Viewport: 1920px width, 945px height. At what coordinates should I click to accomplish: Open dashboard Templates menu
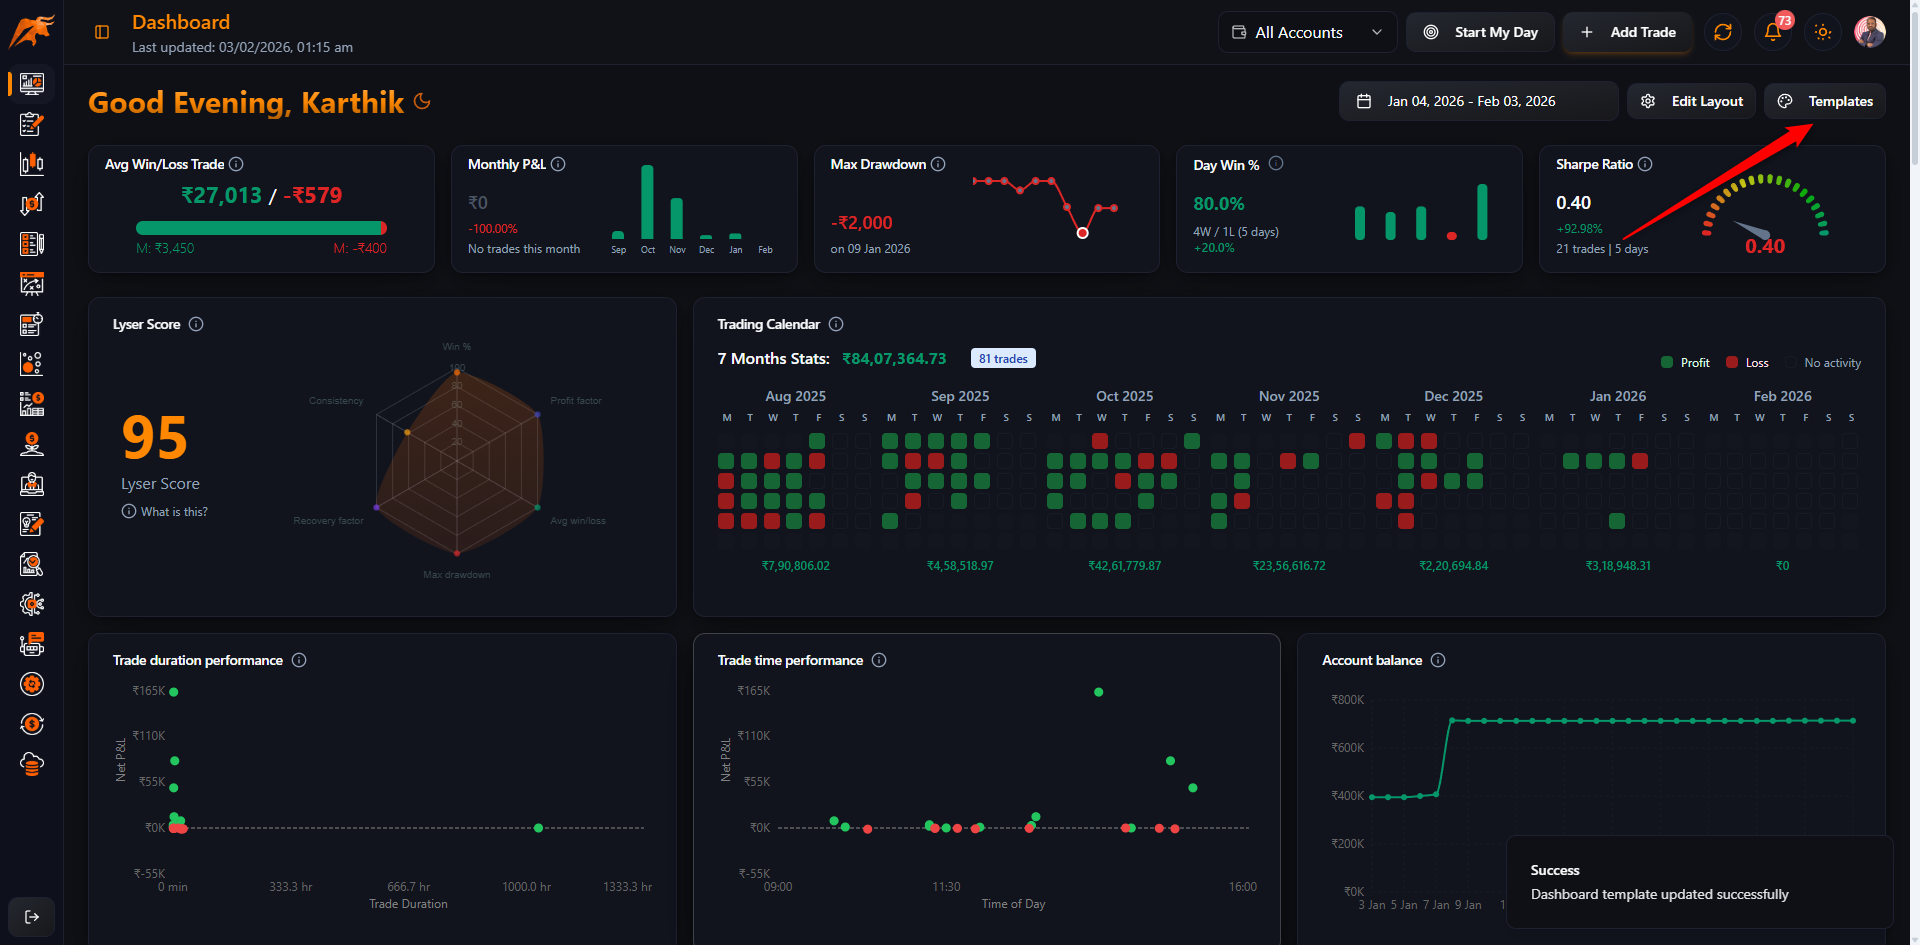coord(1825,101)
